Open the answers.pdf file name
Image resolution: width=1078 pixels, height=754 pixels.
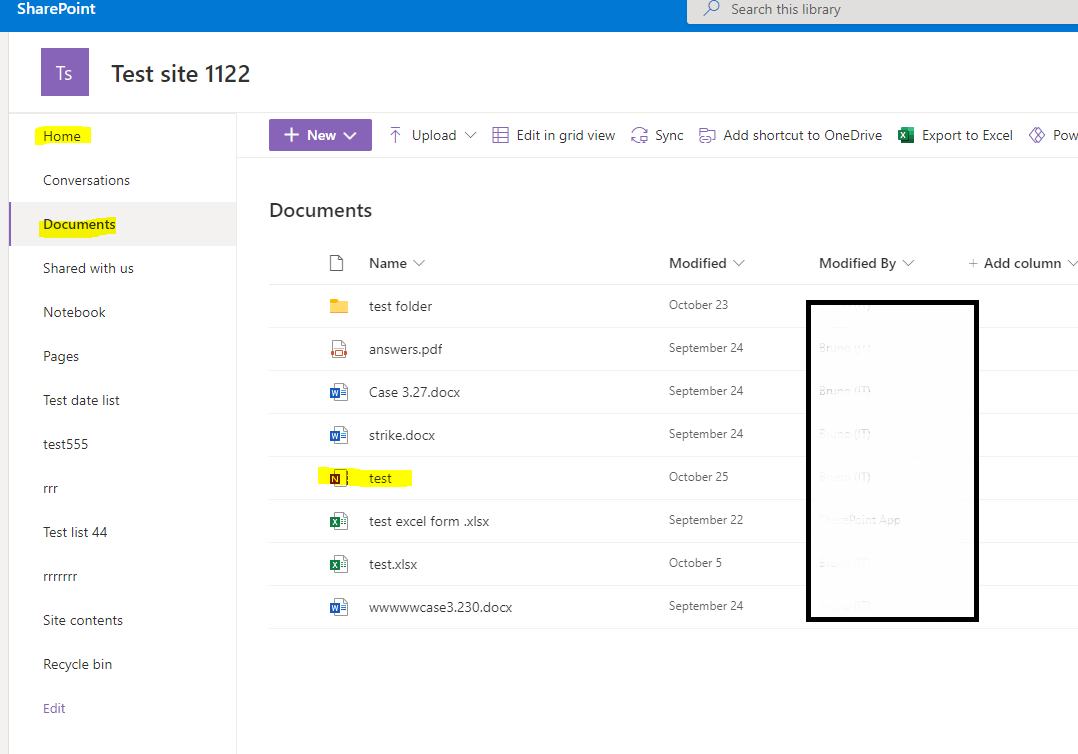(x=406, y=349)
